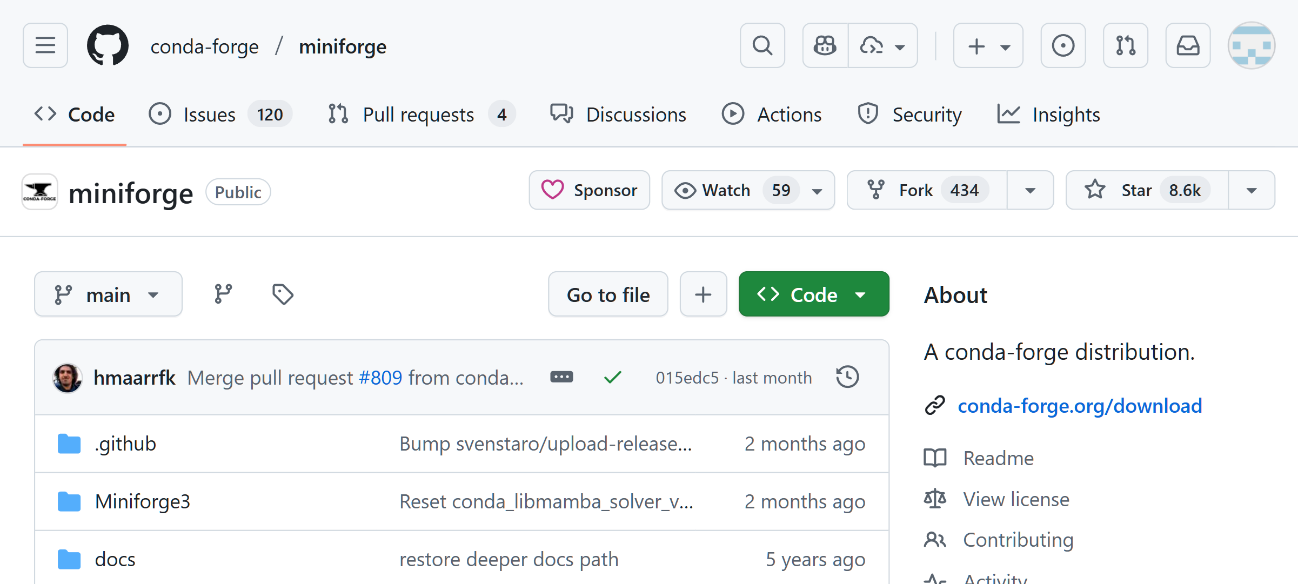Open the hamburger navigation menu
This screenshot has height=584, width=1298.
point(45,46)
